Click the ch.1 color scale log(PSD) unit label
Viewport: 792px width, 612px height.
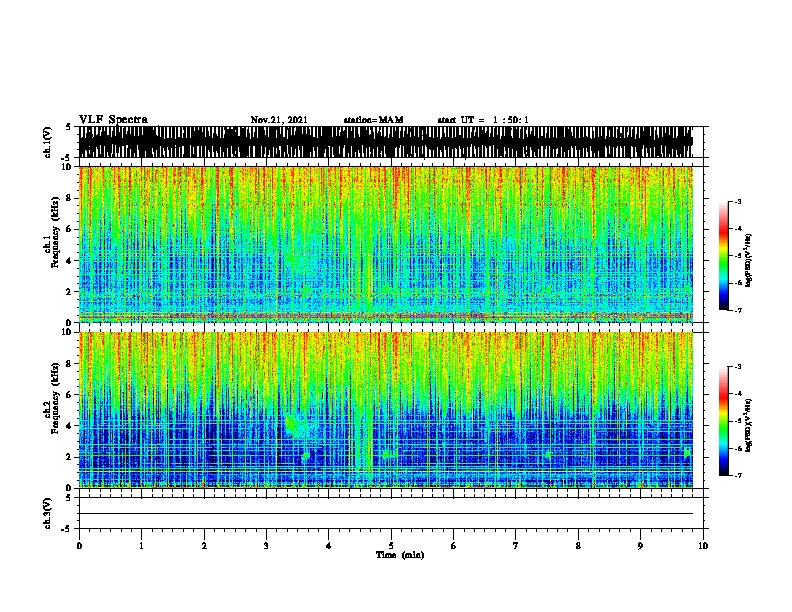[749, 260]
